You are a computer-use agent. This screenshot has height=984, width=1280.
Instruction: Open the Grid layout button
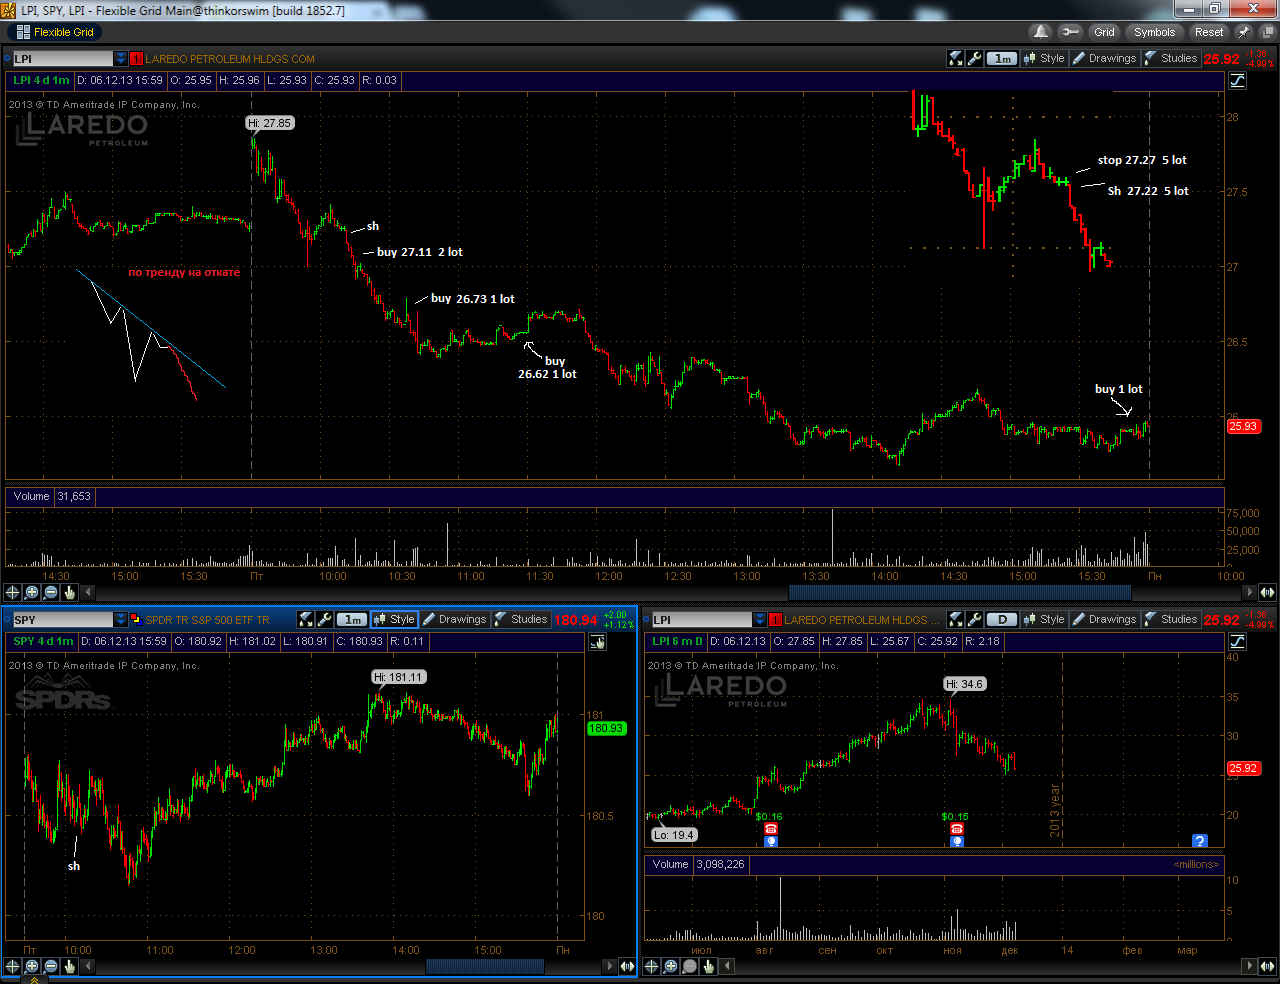1104,32
